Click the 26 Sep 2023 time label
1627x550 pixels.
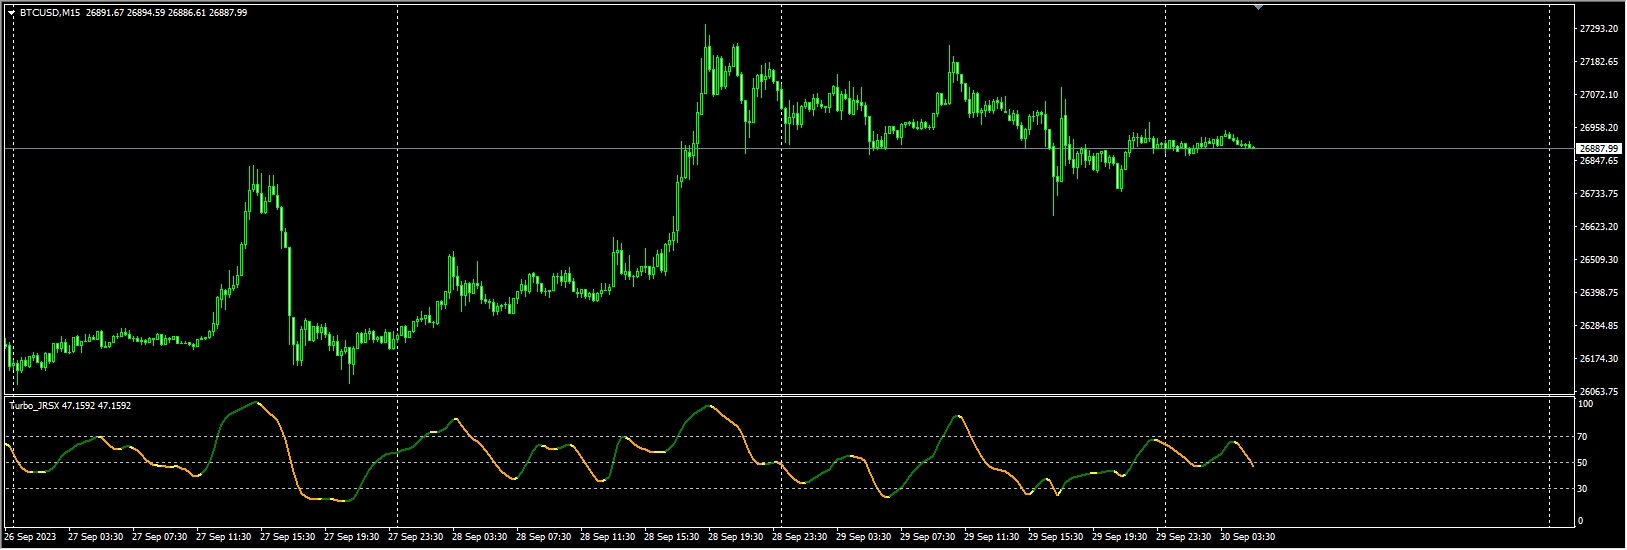[x=31, y=537]
